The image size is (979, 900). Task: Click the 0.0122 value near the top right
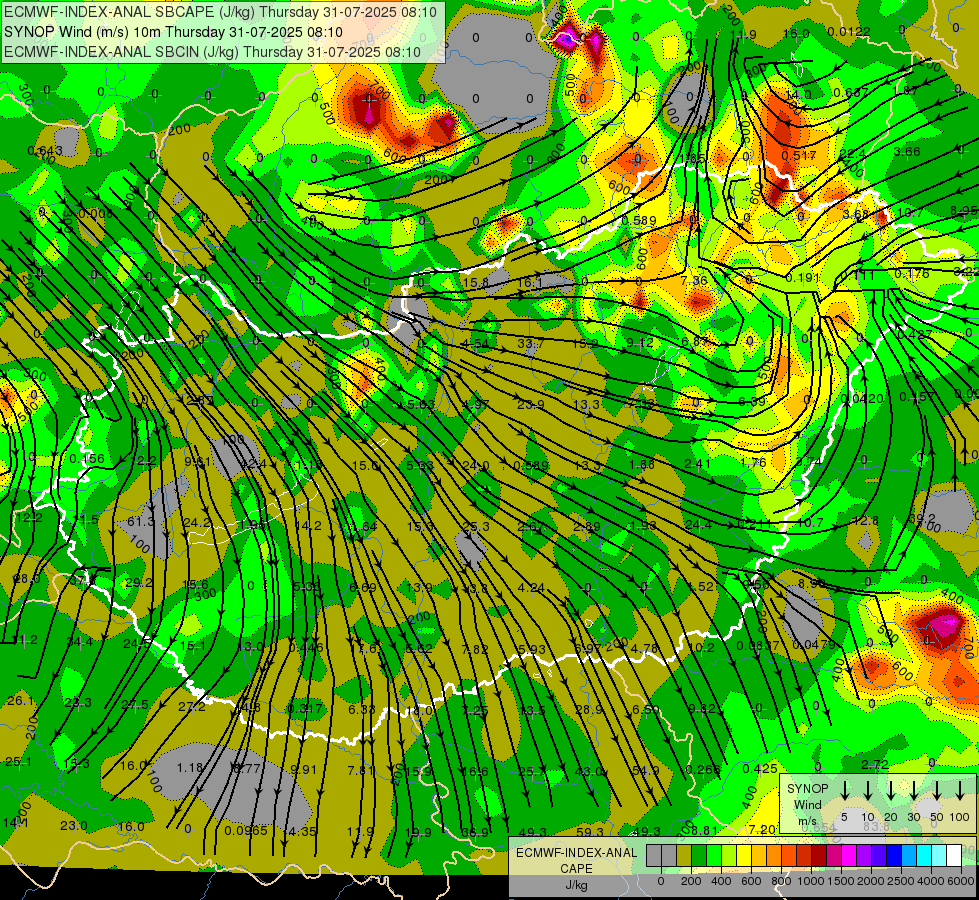(x=848, y=32)
